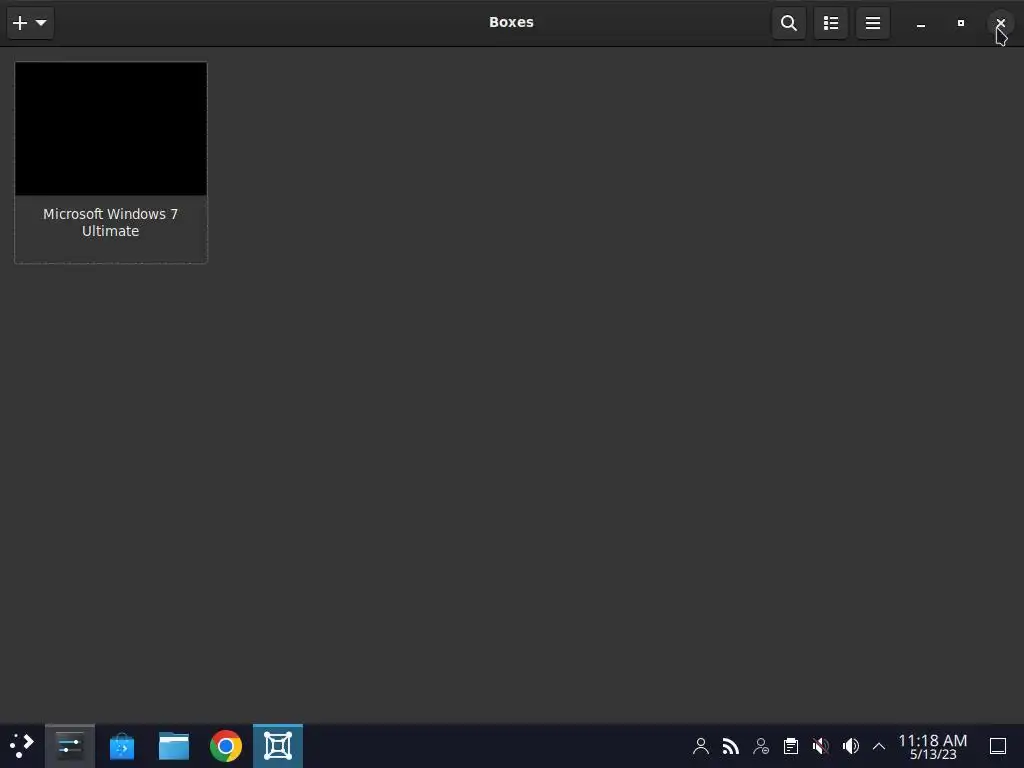Viewport: 1024px width, 768px height.
Task: Open the new box plus dropdown
Action: pyautogui.click(x=30, y=23)
